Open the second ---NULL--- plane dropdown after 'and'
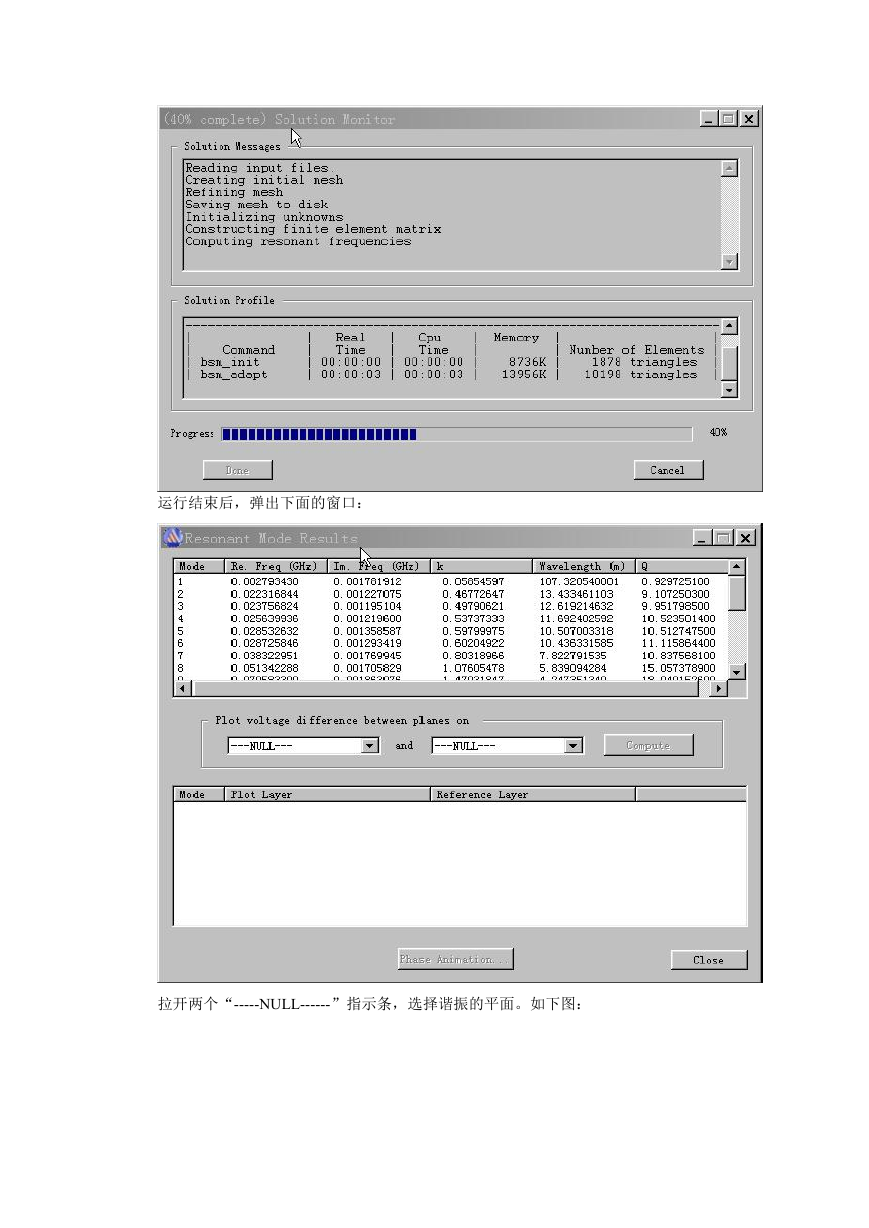The height and width of the screenshot is (1228, 869). pos(573,745)
